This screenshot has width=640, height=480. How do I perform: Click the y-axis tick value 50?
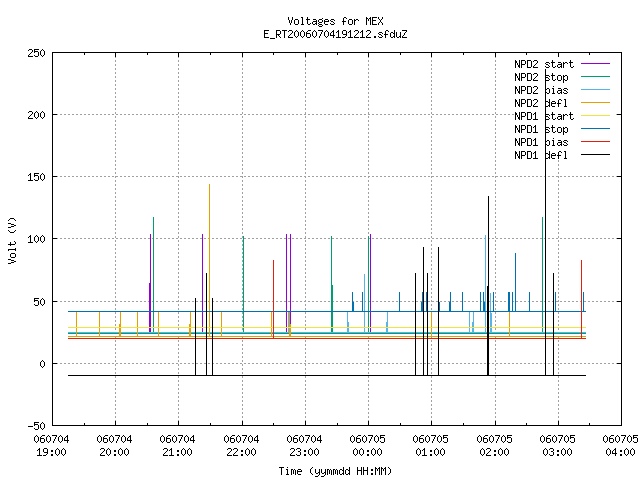coord(39,302)
